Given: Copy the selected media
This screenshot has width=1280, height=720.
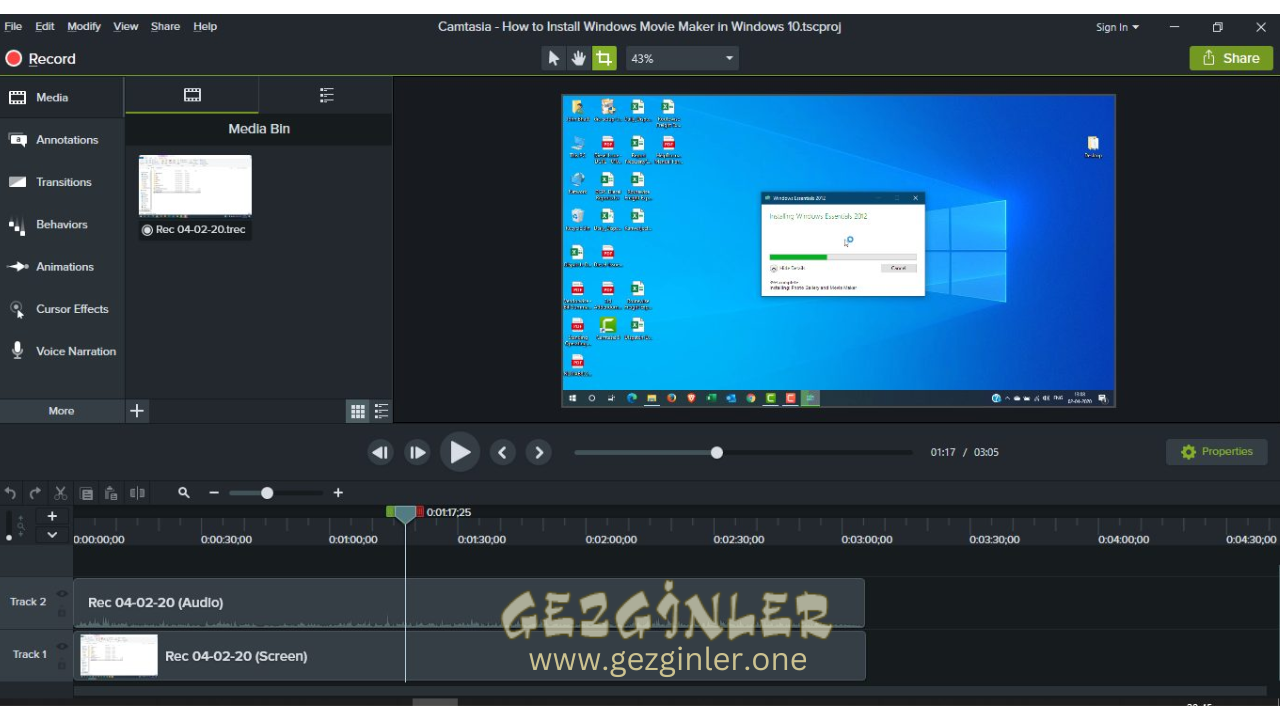Looking at the screenshot, I should point(86,493).
